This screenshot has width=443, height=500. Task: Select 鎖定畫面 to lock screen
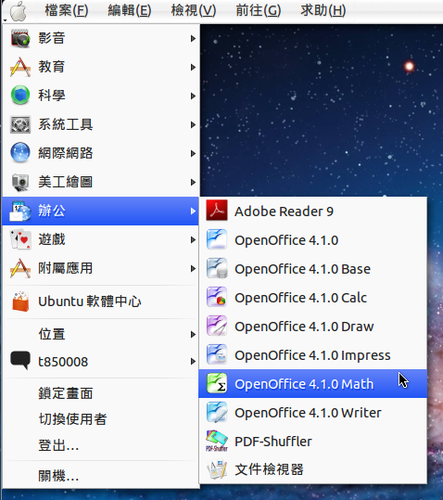(65, 393)
